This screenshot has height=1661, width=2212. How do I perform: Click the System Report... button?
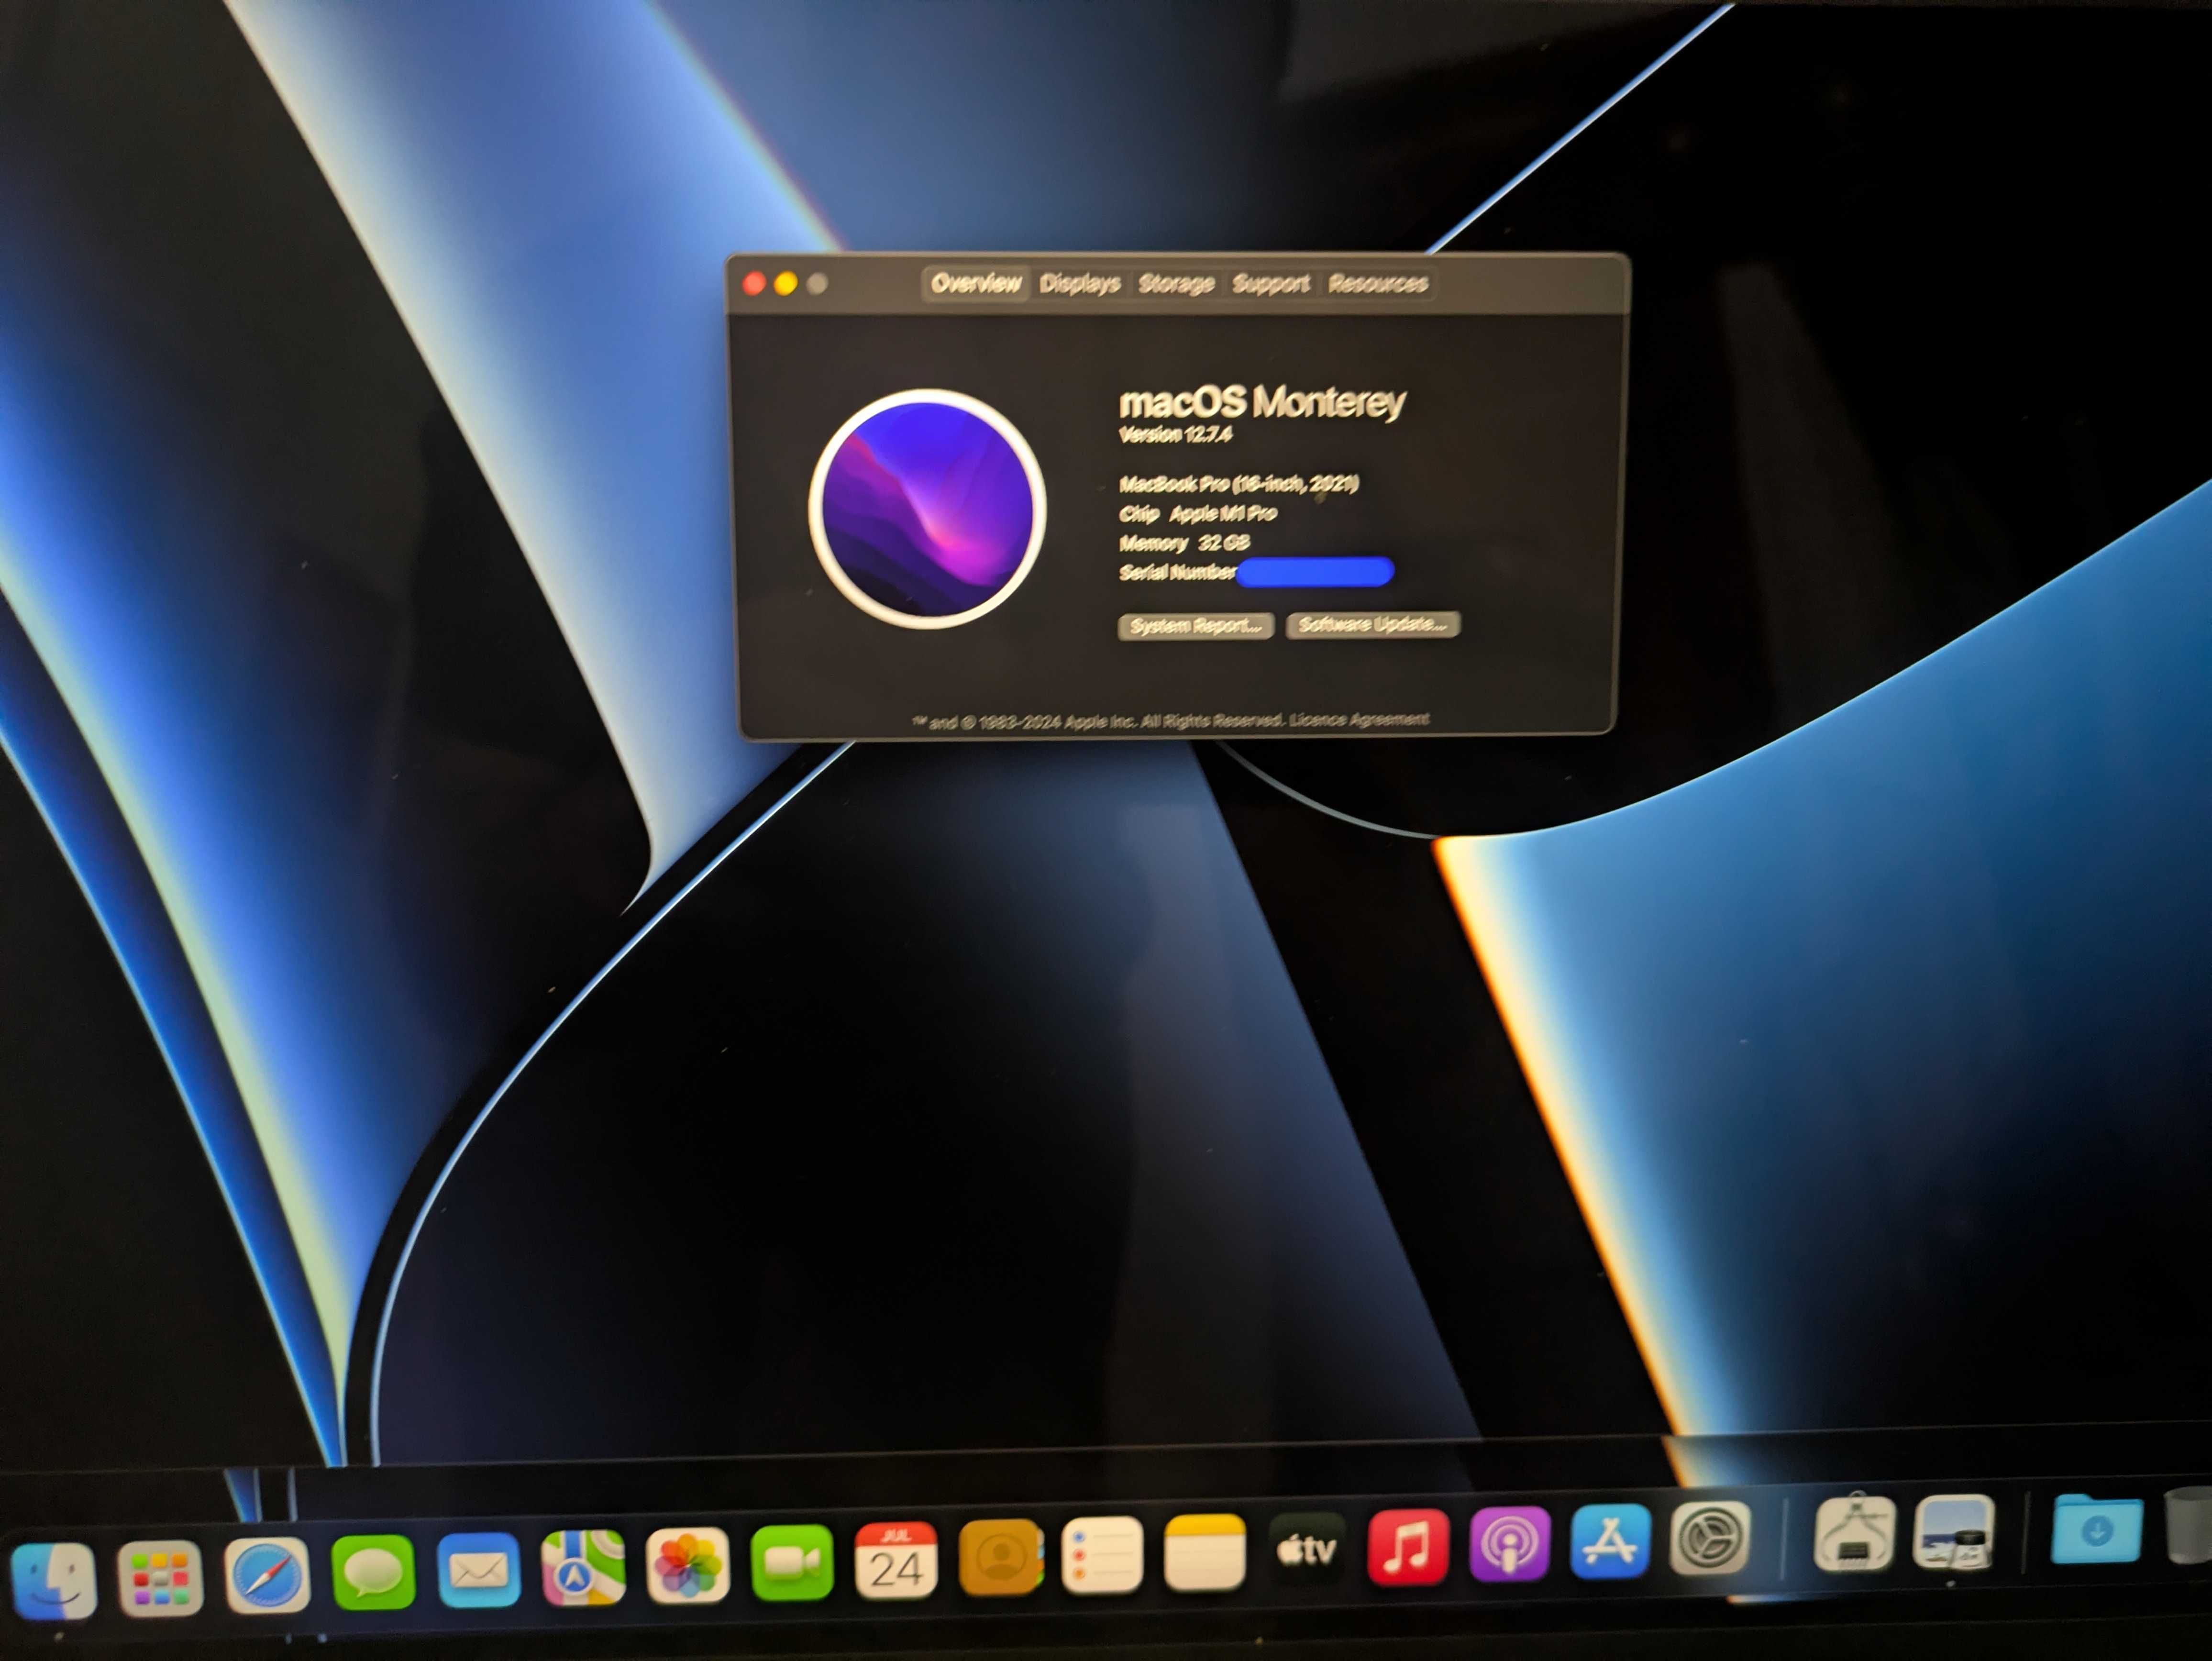click(x=1196, y=626)
